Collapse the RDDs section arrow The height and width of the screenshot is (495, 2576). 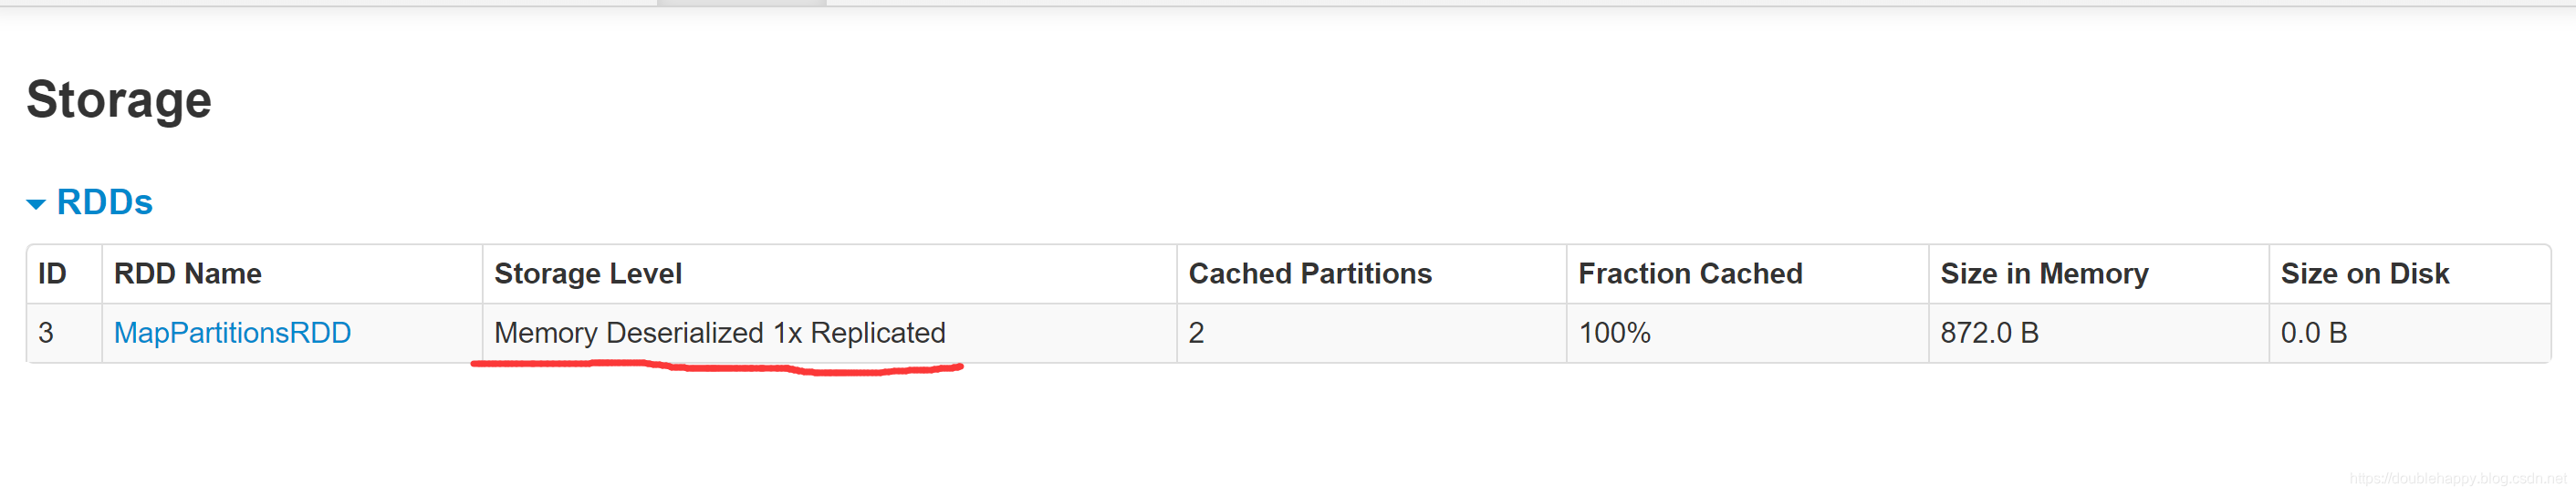pos(36,204)
